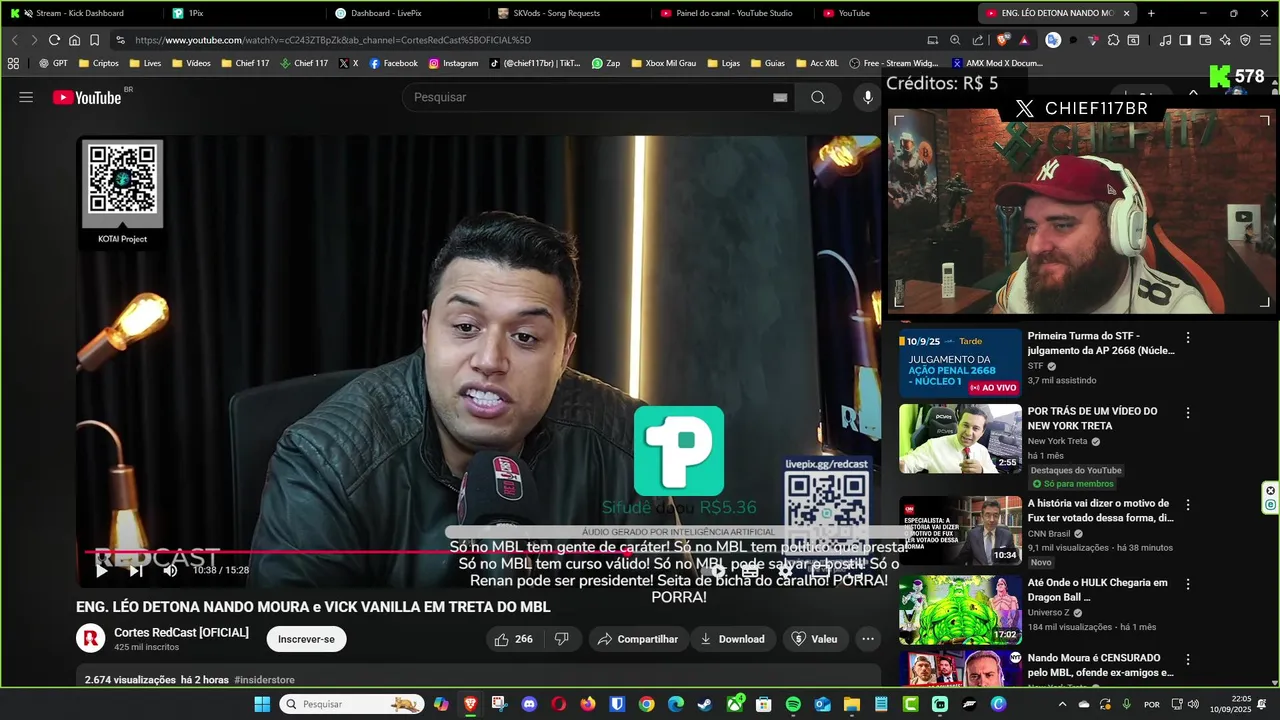The height and width of the screenshot is (720, 1280).
Task: Click the Download button below the video
Action: (732, 639)
